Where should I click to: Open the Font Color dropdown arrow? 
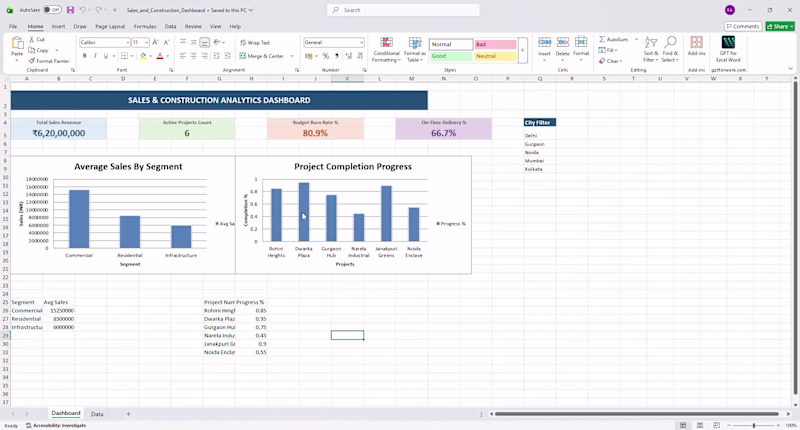(167, 56)
